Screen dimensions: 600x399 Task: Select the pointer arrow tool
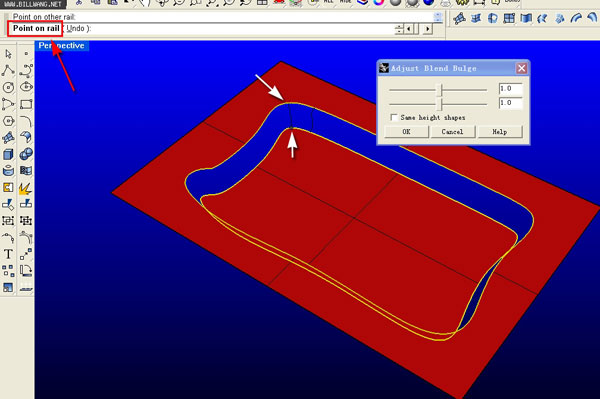[x=8, y=54]
